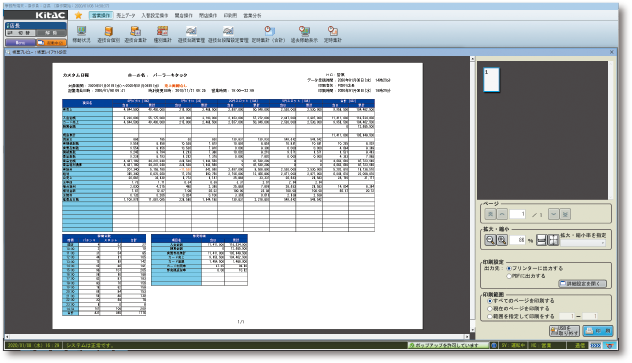Click scroll-right arrow of horizontal scrollbar
Image resolution: width=632 pixels, height=363 pixels.
pos(468,336)
